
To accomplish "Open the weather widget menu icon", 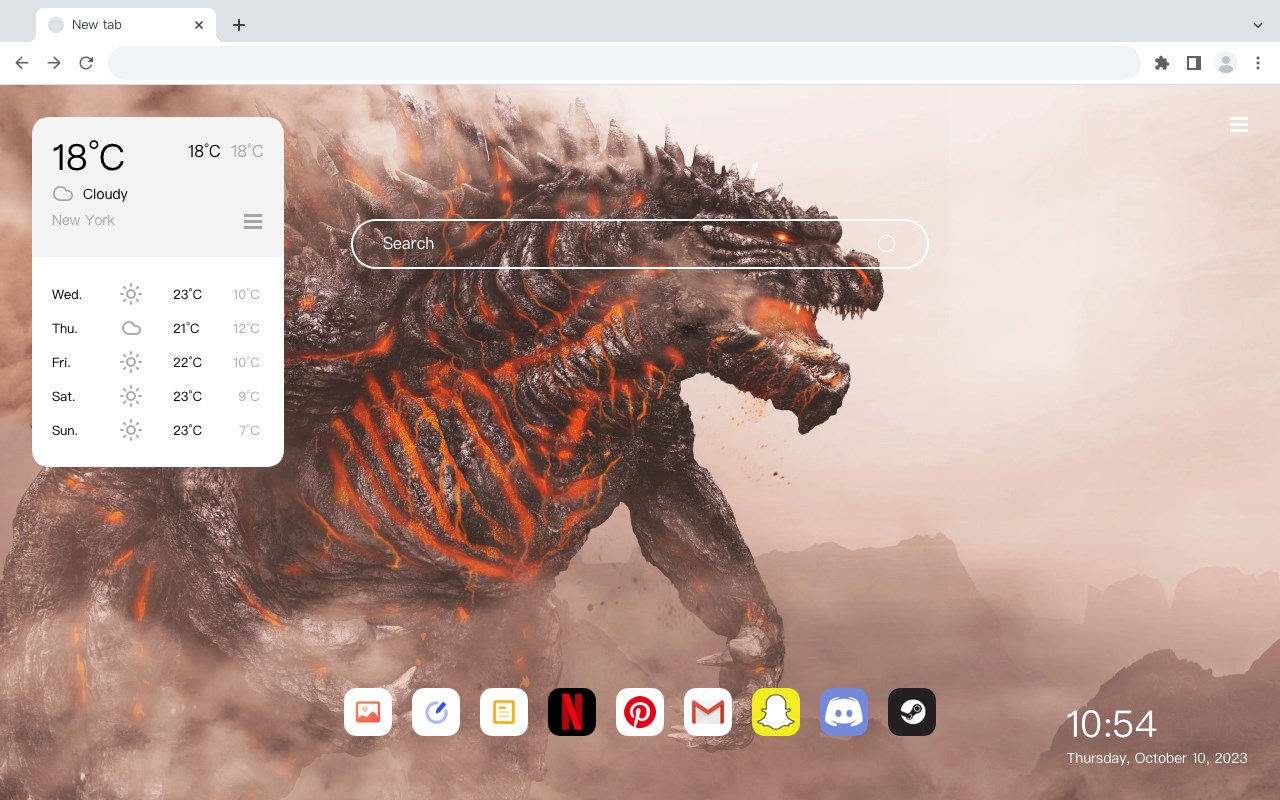I will [x=253, y=221].
